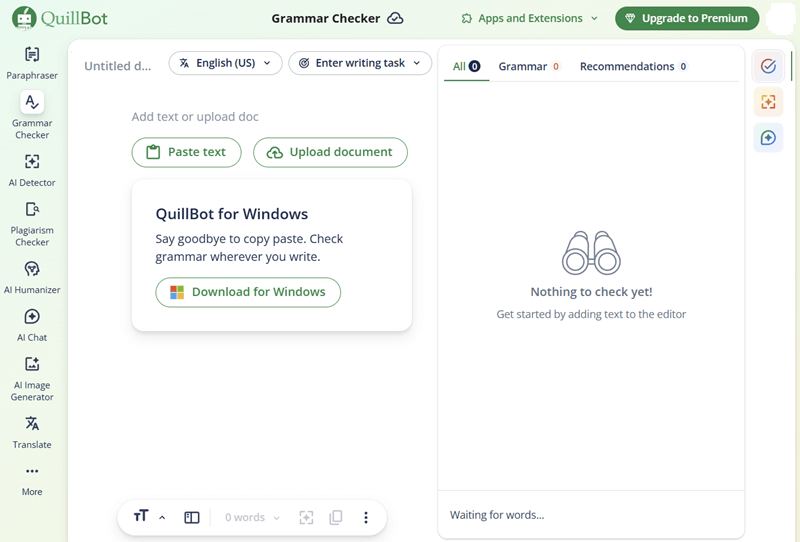The width and height of the screenshot is (800, 542).
Task: Open the AI chat shortcut icon at the right edge
Action: click(768, 138)
